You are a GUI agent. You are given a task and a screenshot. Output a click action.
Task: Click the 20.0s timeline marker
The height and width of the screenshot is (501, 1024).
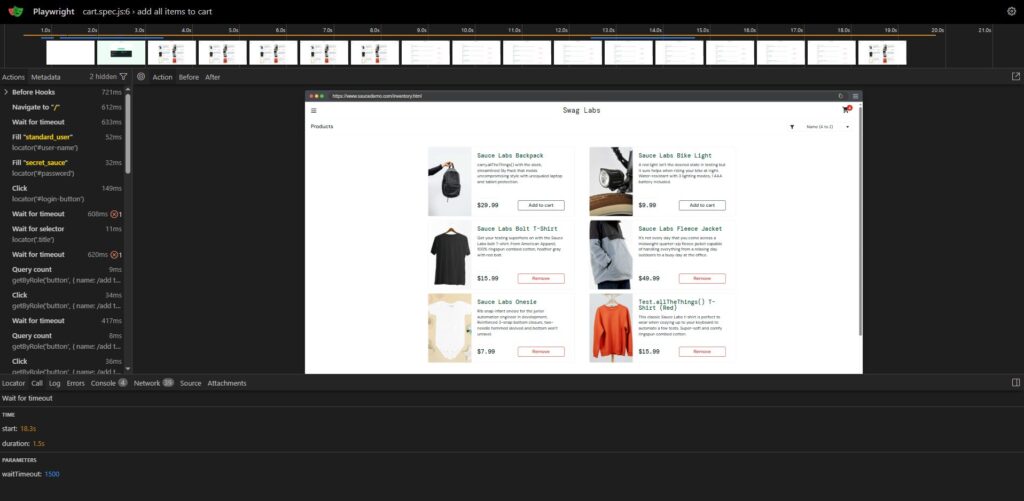point(937,30)
